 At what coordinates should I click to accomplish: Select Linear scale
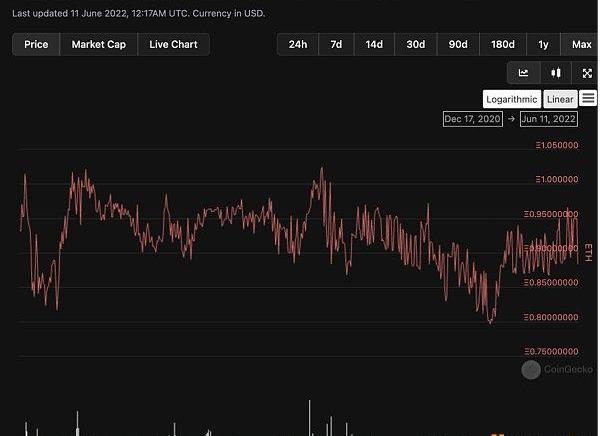click(x=560, y=99)
